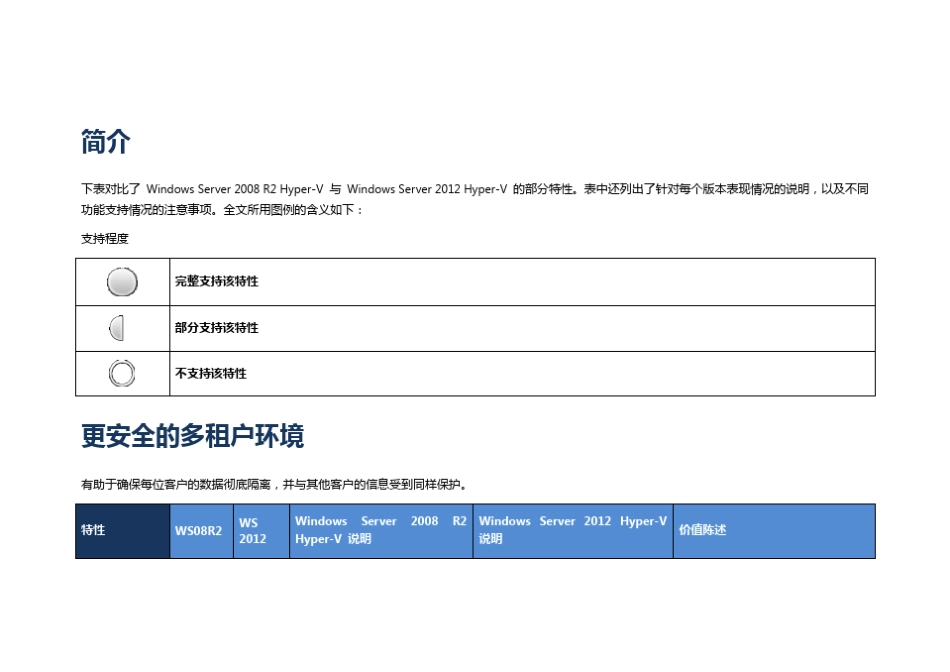The width and height of the screenshot is (950, 672).
Task: Click the 价值陈述 column header
Action: (x=774, y=531)
